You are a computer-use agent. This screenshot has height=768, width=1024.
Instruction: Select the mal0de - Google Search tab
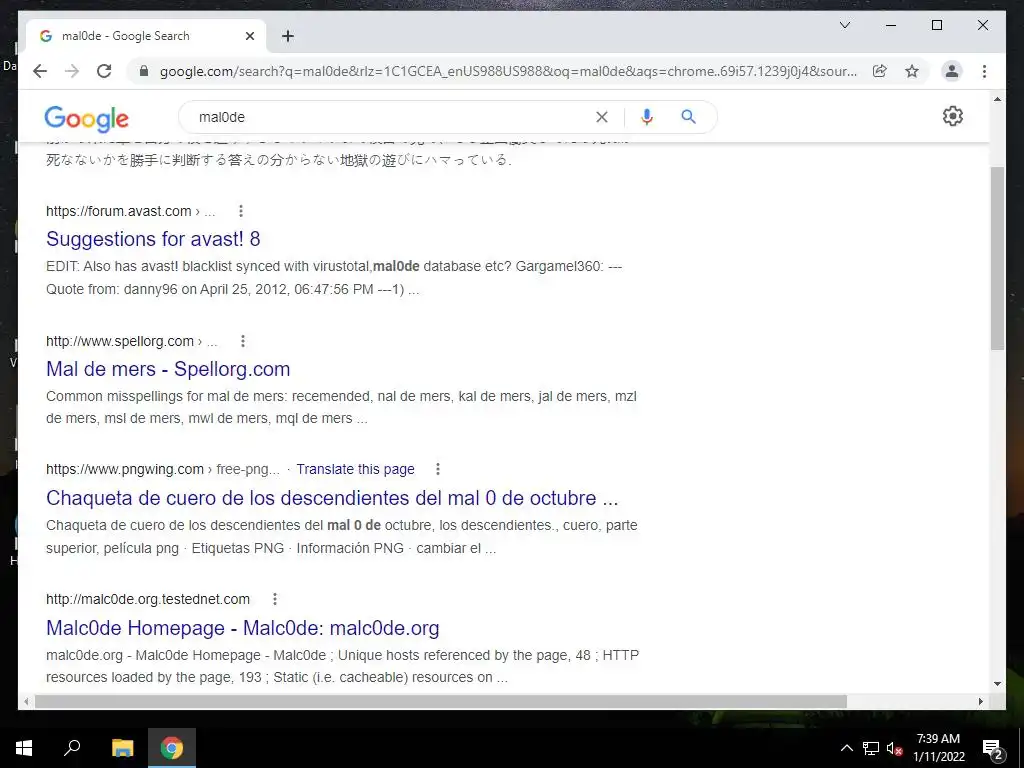coord(145,36)
